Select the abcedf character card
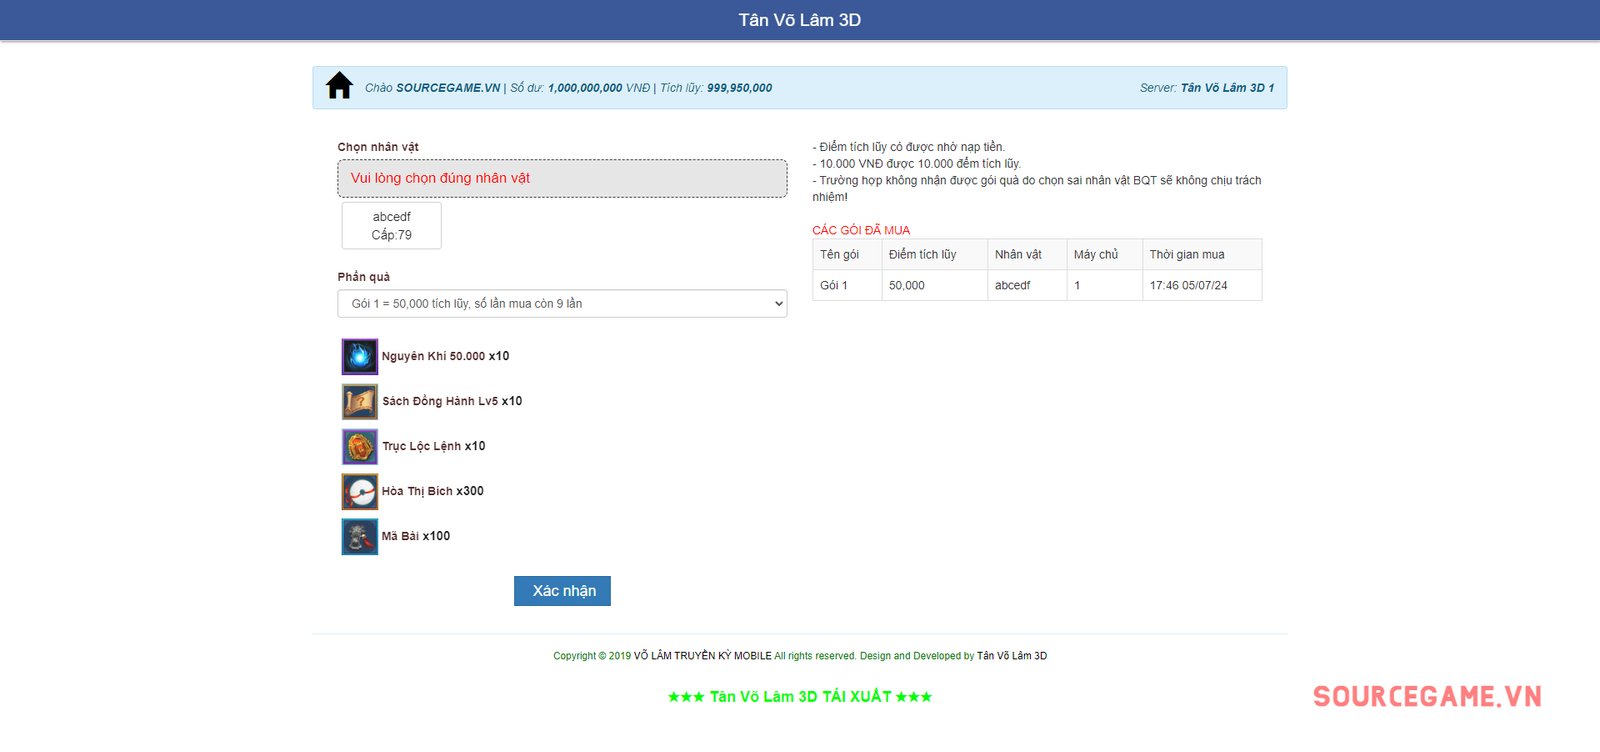1600x752 pixels. click(391, 226)
